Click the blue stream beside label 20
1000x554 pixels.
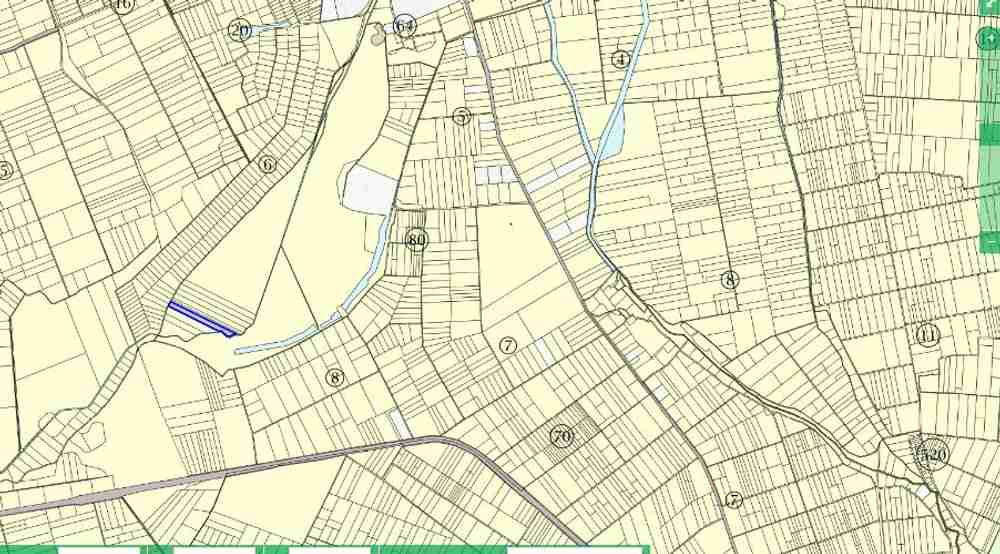click(268, 28)
